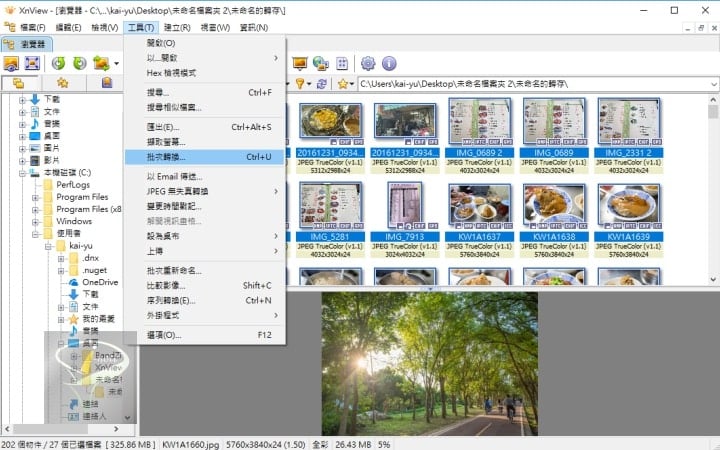The image size is (720, 450).
Task: Choose 選項(O)... at the menu bottom
Action: coord(205,335)
